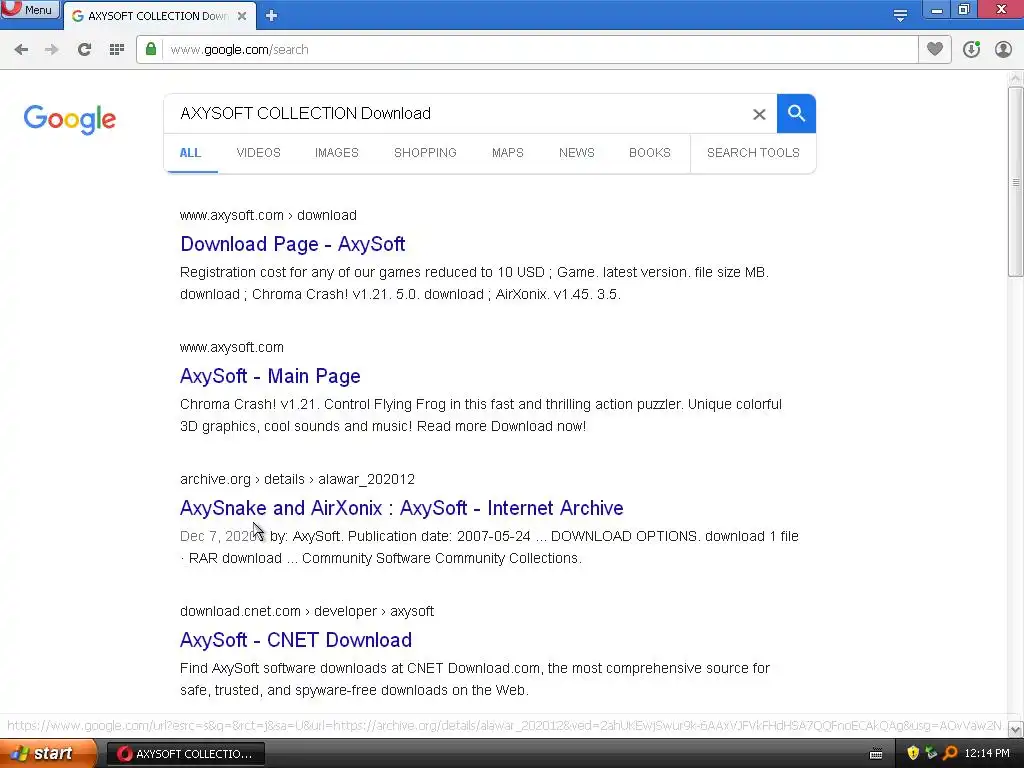
Task: Open the downloads icon in toolbar
Action: coord(971,49)
